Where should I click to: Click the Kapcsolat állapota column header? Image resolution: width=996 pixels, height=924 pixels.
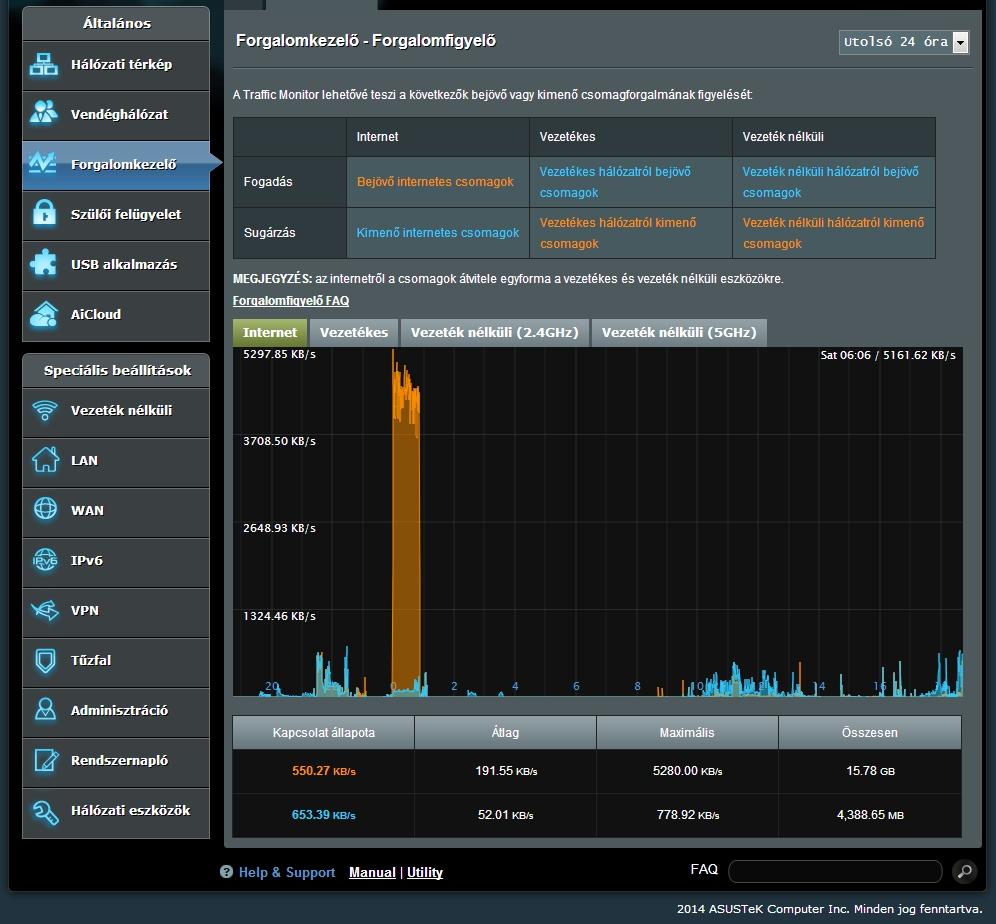[x=323, y=732]
